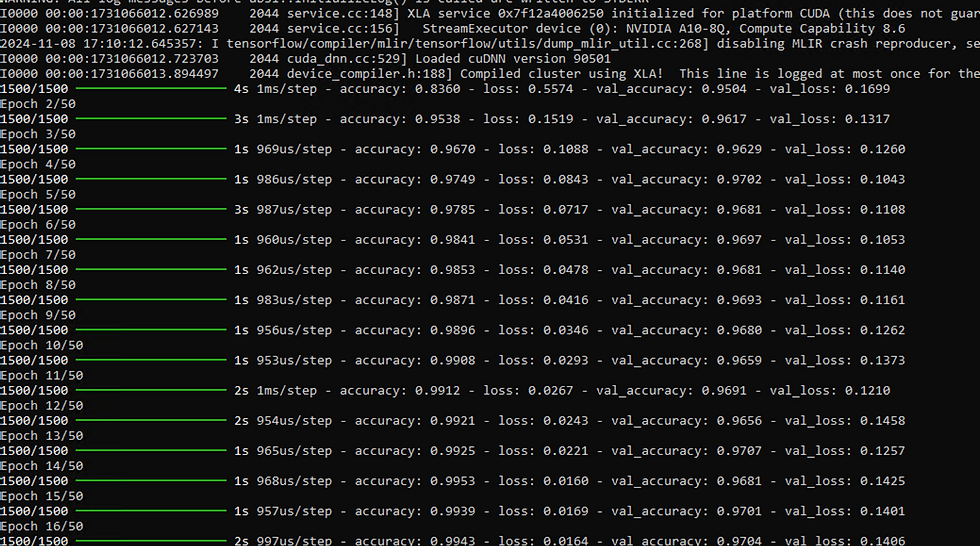Click the accuracy value 0.9538
The image size is (980, 546).
coord(438,119)
